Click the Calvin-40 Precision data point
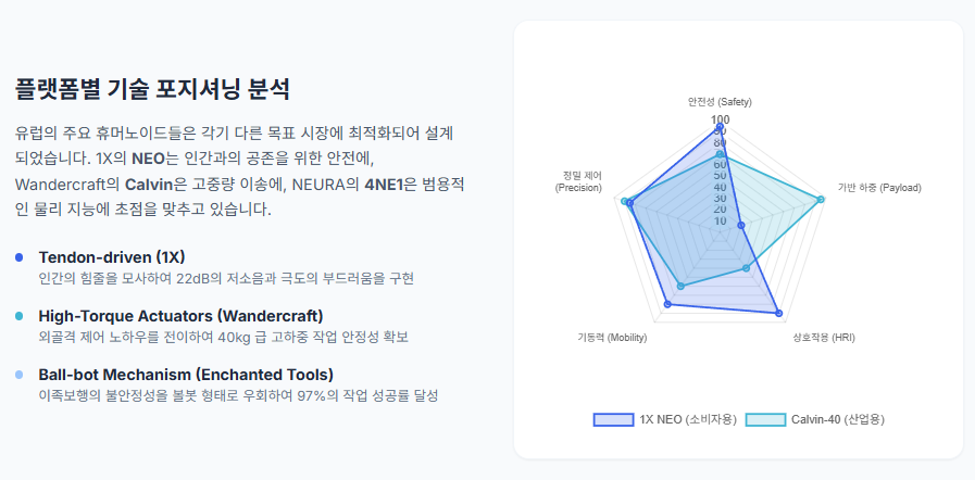Image resolution: width=975 pixels, height=480 pixels. point(624,201)
